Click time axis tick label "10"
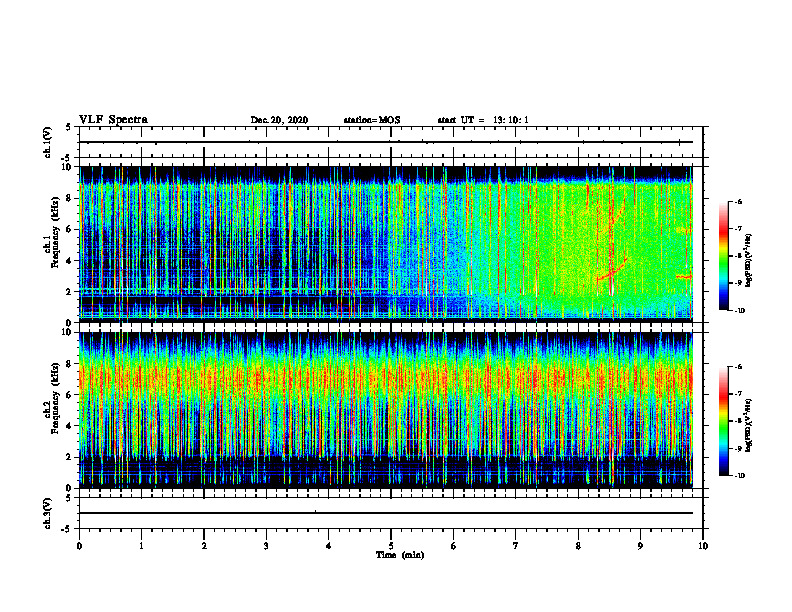Image resolution: width=792 pixels, height=612 pixels. [703, 546]
